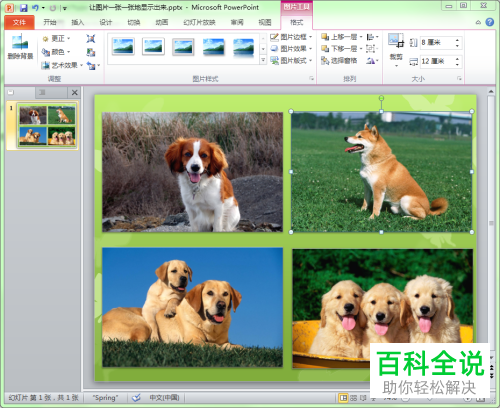Expand the picture styles gallery More arrow

click(263, 60)
